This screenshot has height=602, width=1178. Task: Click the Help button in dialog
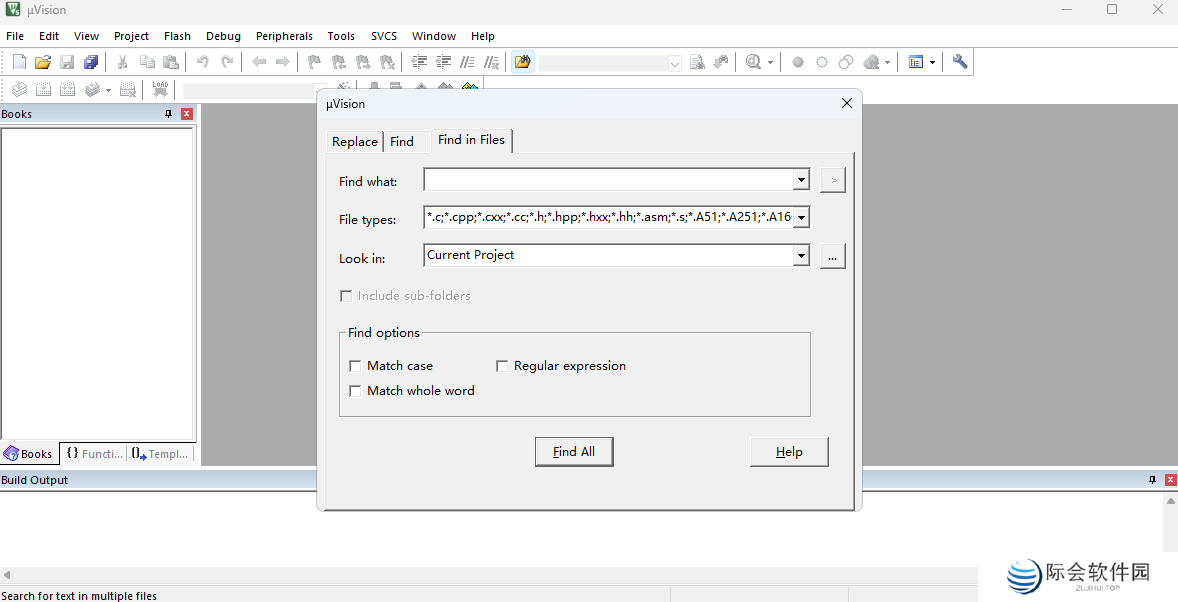point(789,452)
